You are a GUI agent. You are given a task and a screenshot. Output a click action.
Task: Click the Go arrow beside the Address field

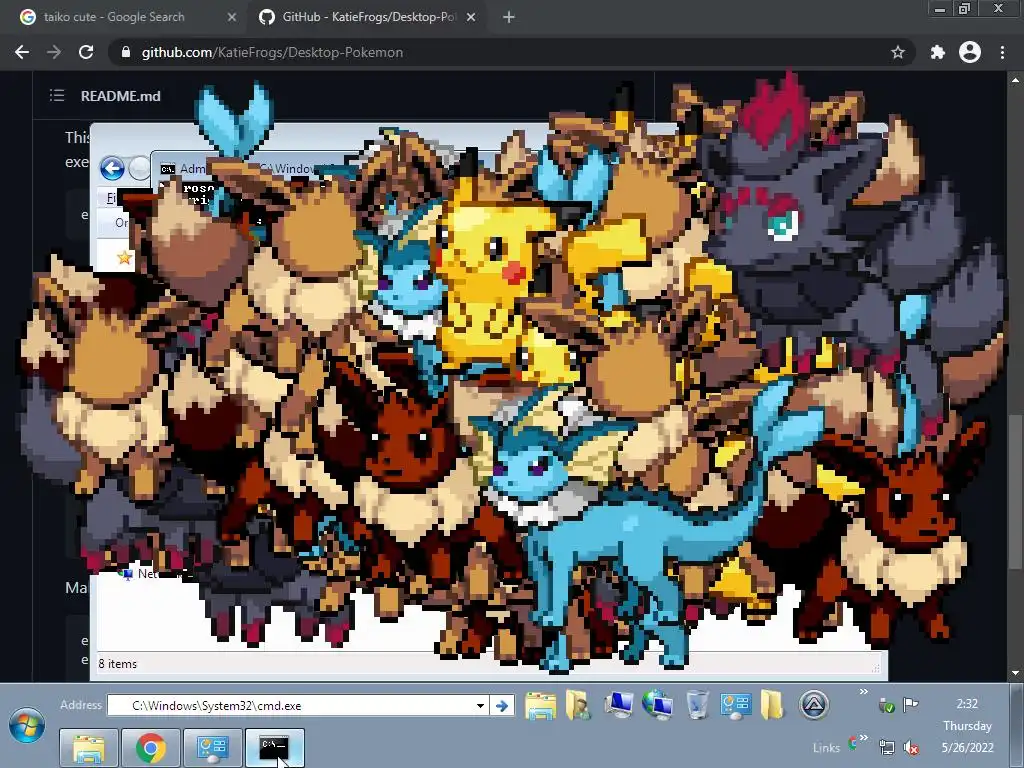pyautogui.click(x=502, y=705)
